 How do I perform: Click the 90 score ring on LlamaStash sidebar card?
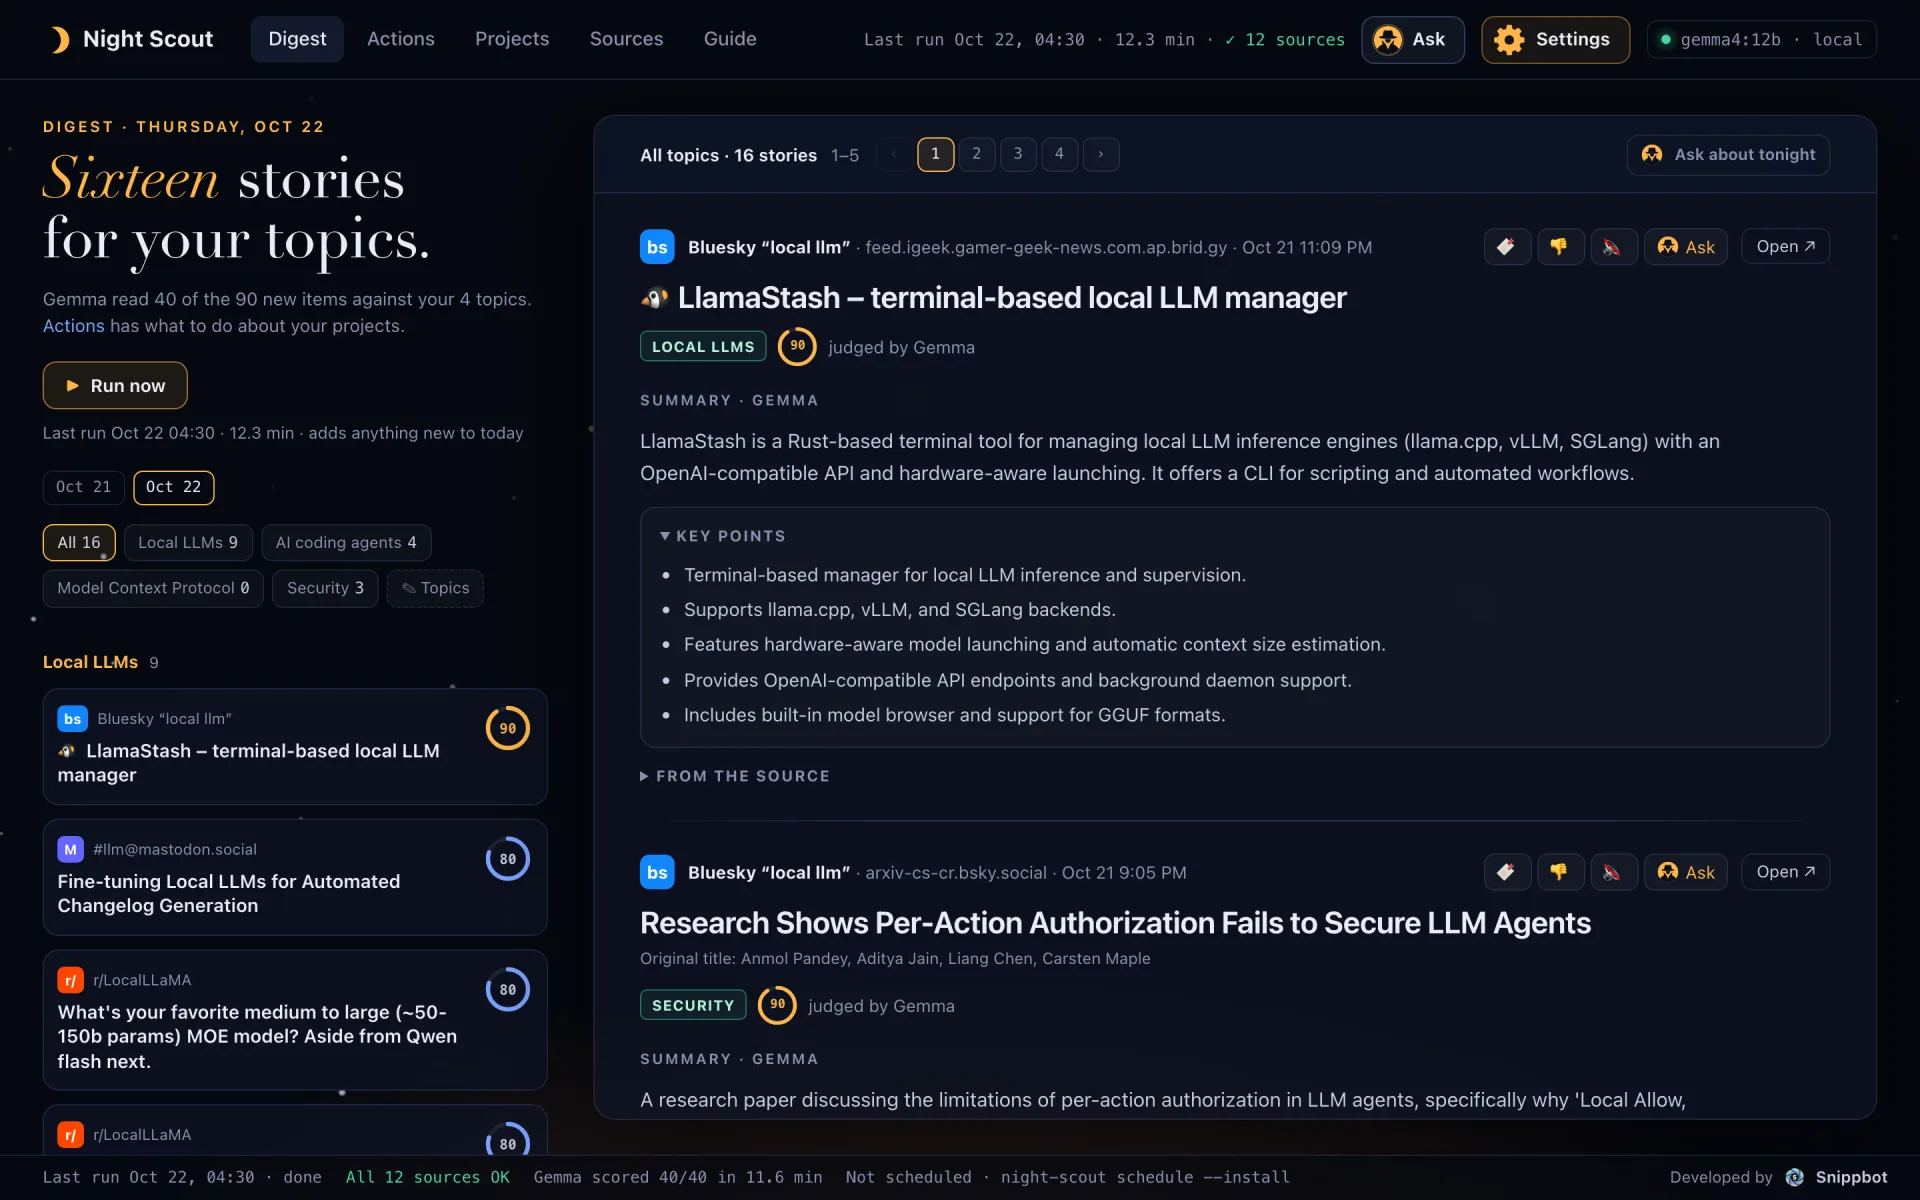(x=508, y=728)
